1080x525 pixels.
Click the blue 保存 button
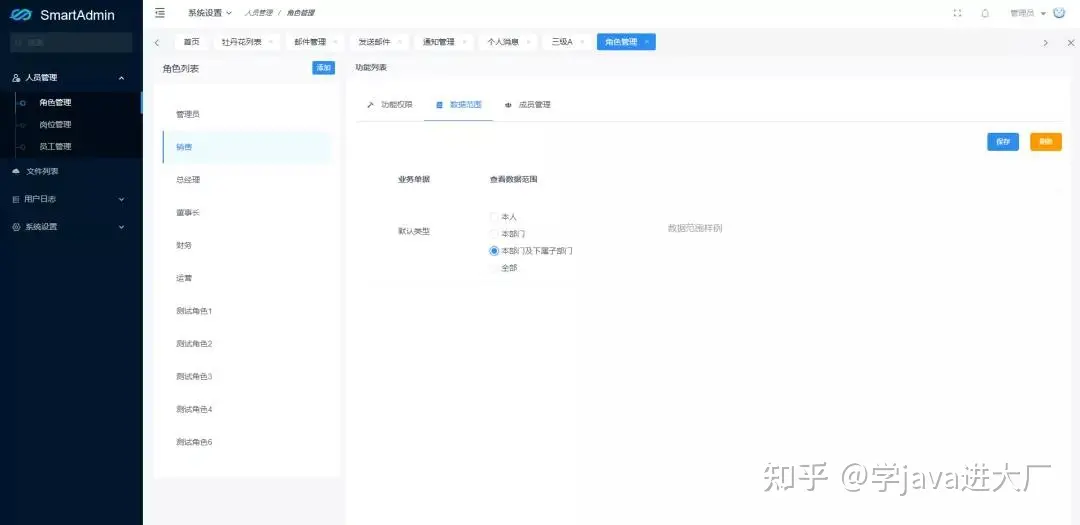1003,141
